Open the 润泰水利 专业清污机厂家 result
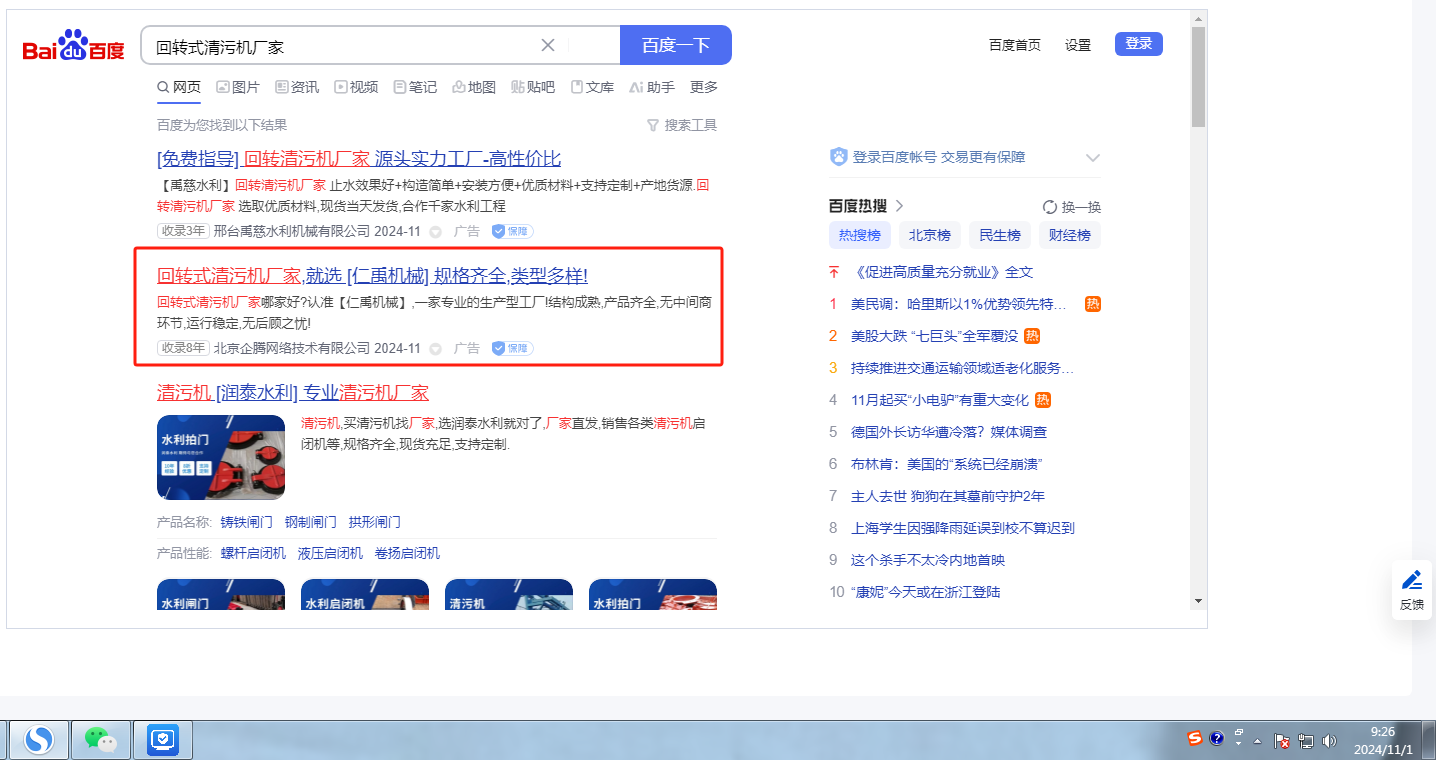This screenshot has height=760, width=1436. coord(293,392)
